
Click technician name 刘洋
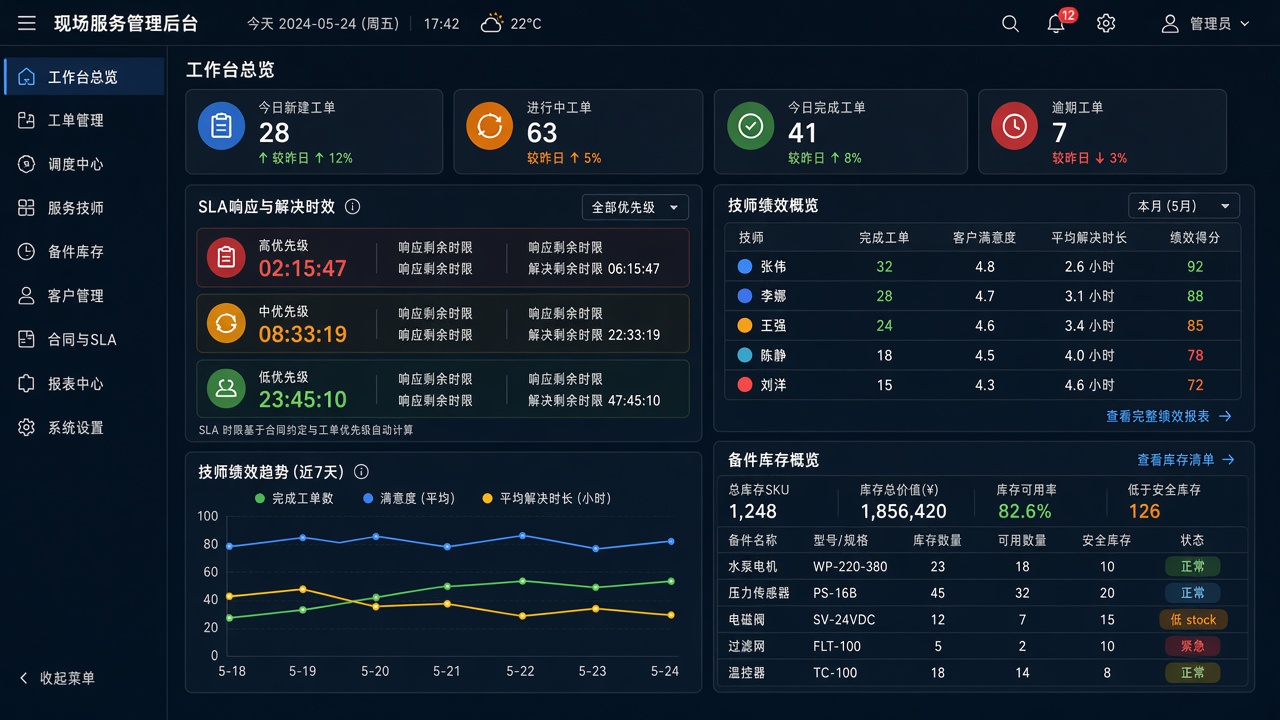click(x=773, y=385)
